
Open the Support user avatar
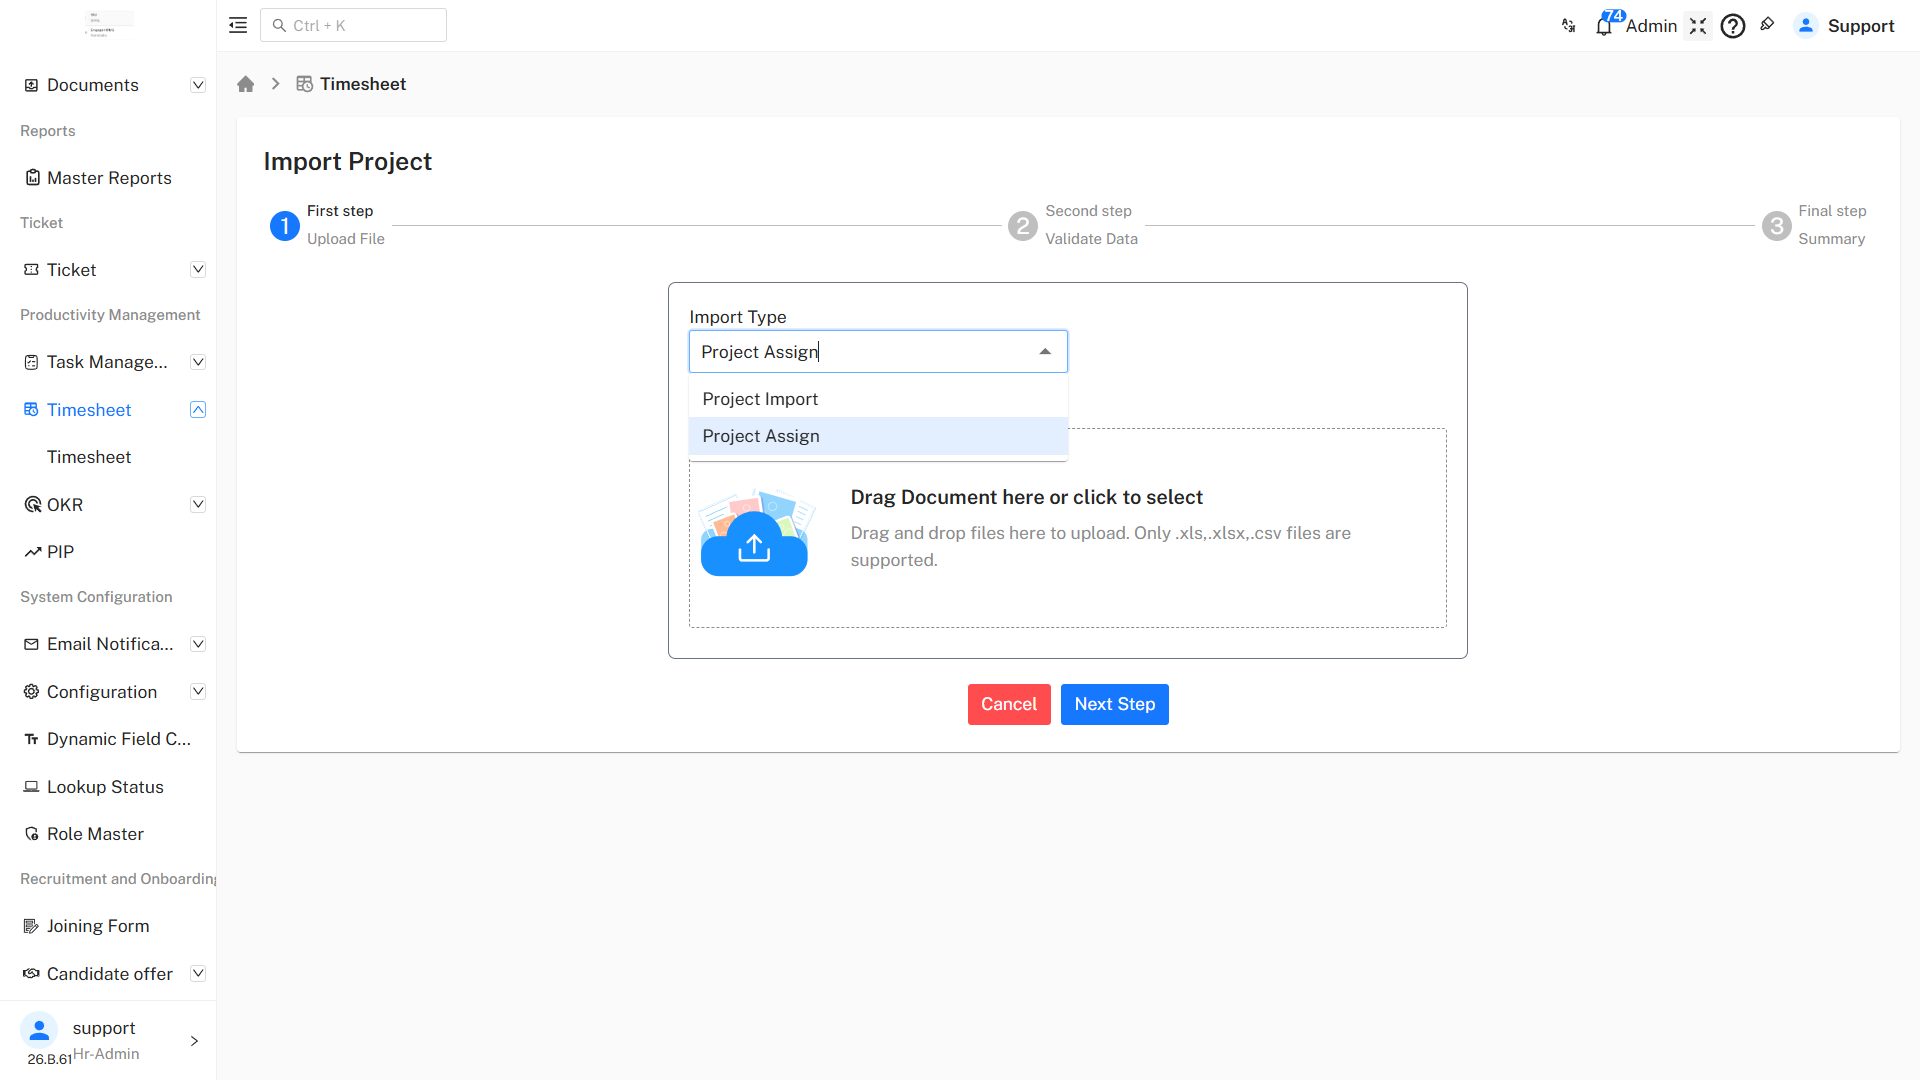coord(1806,25)
